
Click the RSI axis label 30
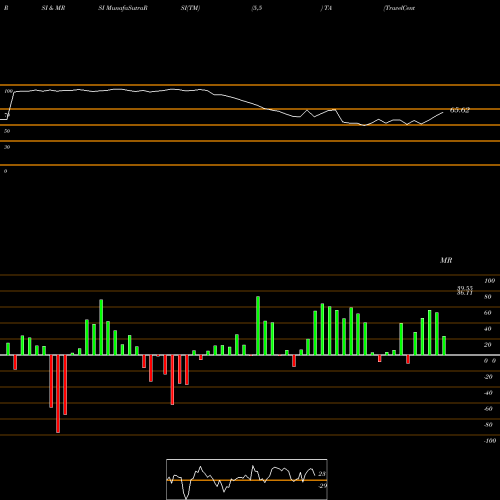pos(7,147)
